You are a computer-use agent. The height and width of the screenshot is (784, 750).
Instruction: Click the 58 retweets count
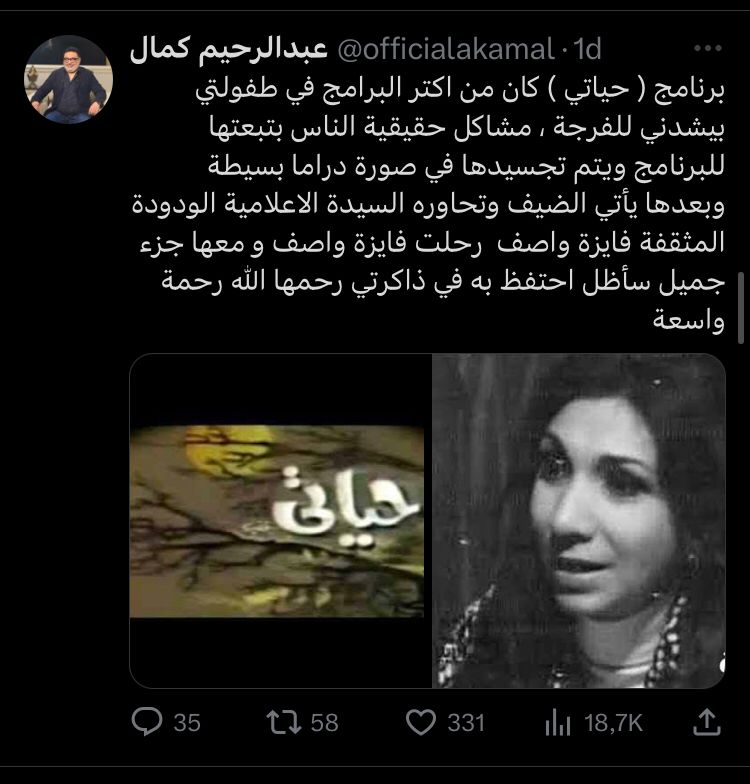coord(324,724)
